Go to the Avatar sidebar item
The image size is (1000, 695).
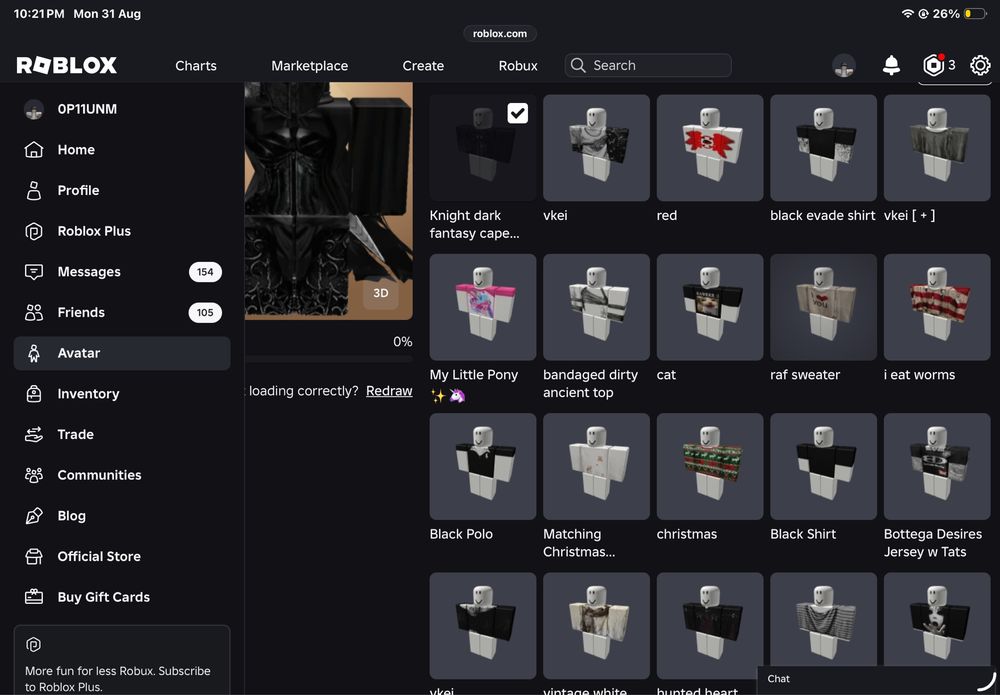tap(122, 353)
